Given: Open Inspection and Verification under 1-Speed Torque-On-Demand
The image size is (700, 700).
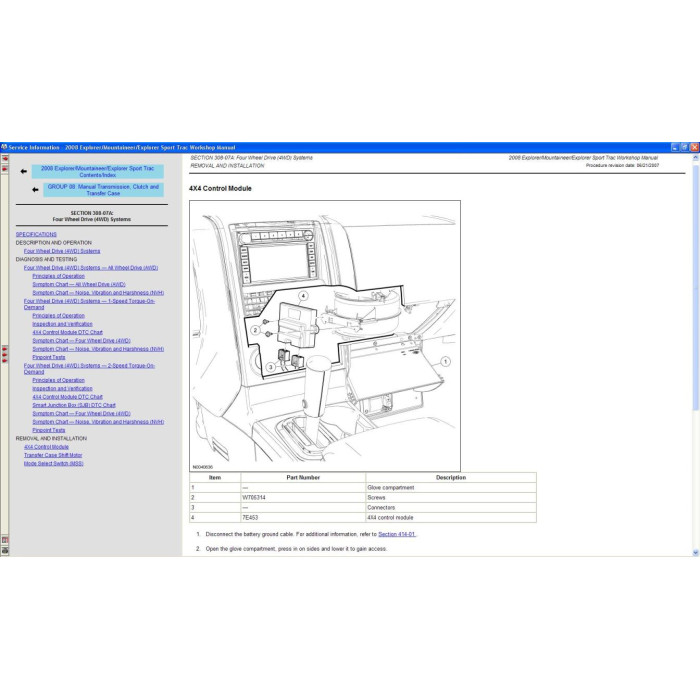Looking at the screenshot, I should tap(62, 324).
